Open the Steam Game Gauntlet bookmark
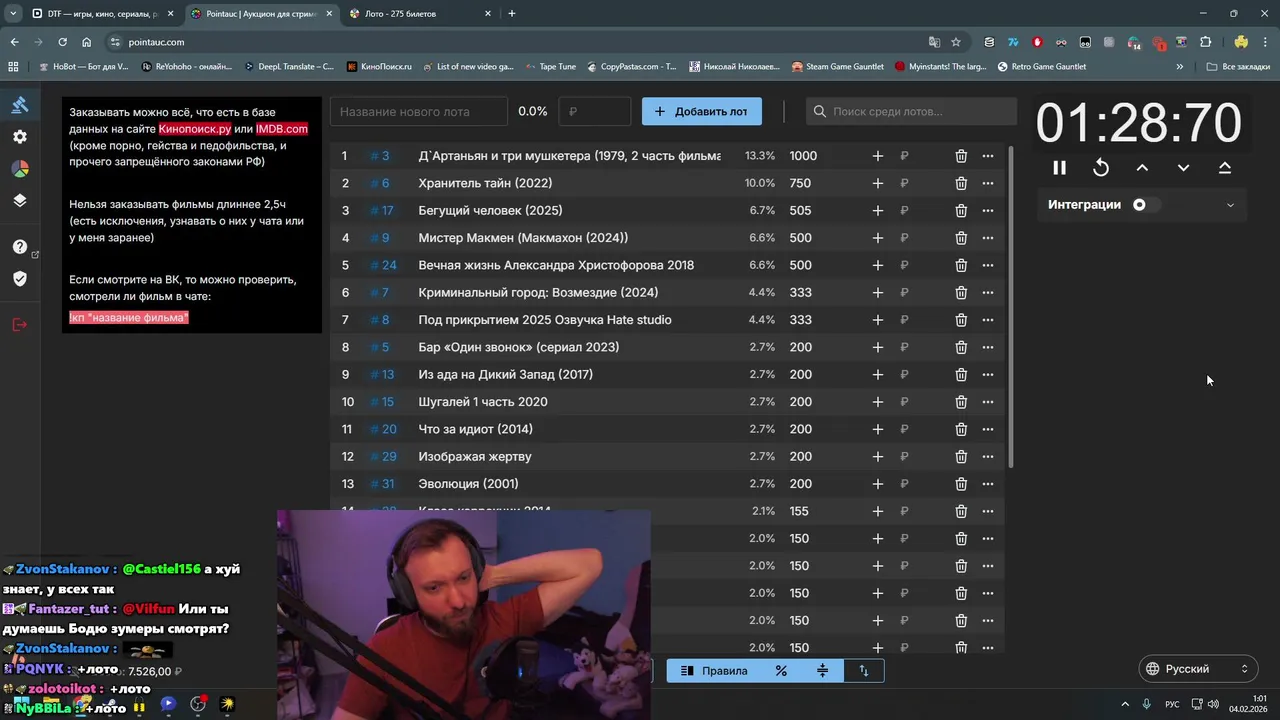The image size is (1280, 720). tap(838, 67)
